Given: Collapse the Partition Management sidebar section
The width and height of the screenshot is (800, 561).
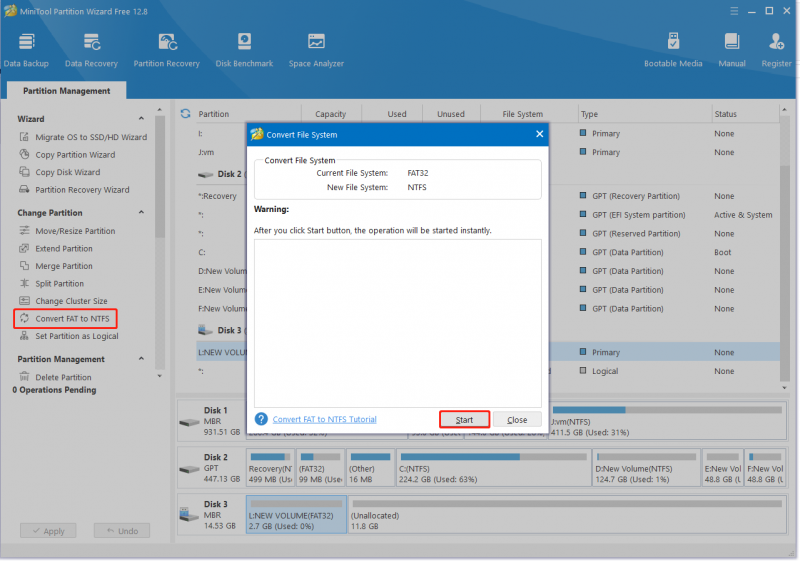Looking at the screenshot, I should (141, 359).
